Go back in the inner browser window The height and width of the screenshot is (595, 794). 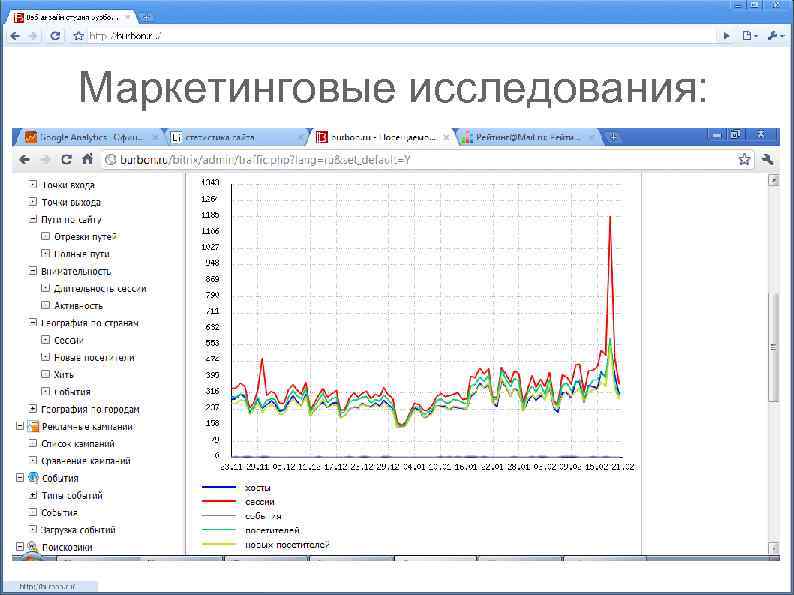24,160
